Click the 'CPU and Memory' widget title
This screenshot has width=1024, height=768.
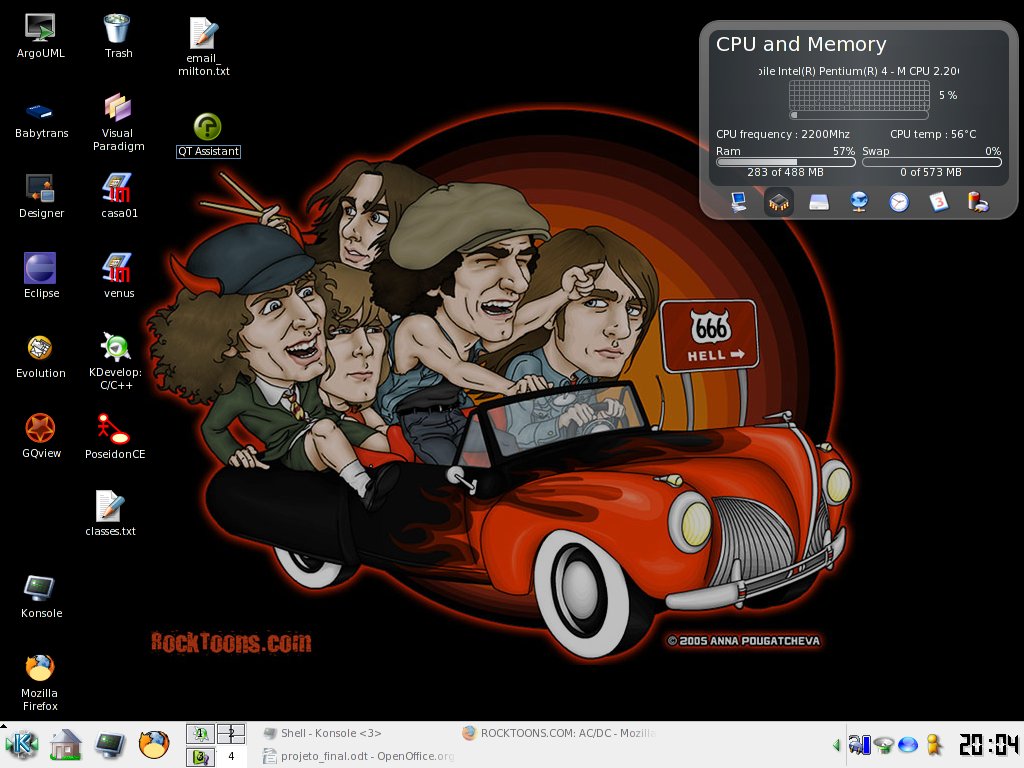(x=801, y=44)
